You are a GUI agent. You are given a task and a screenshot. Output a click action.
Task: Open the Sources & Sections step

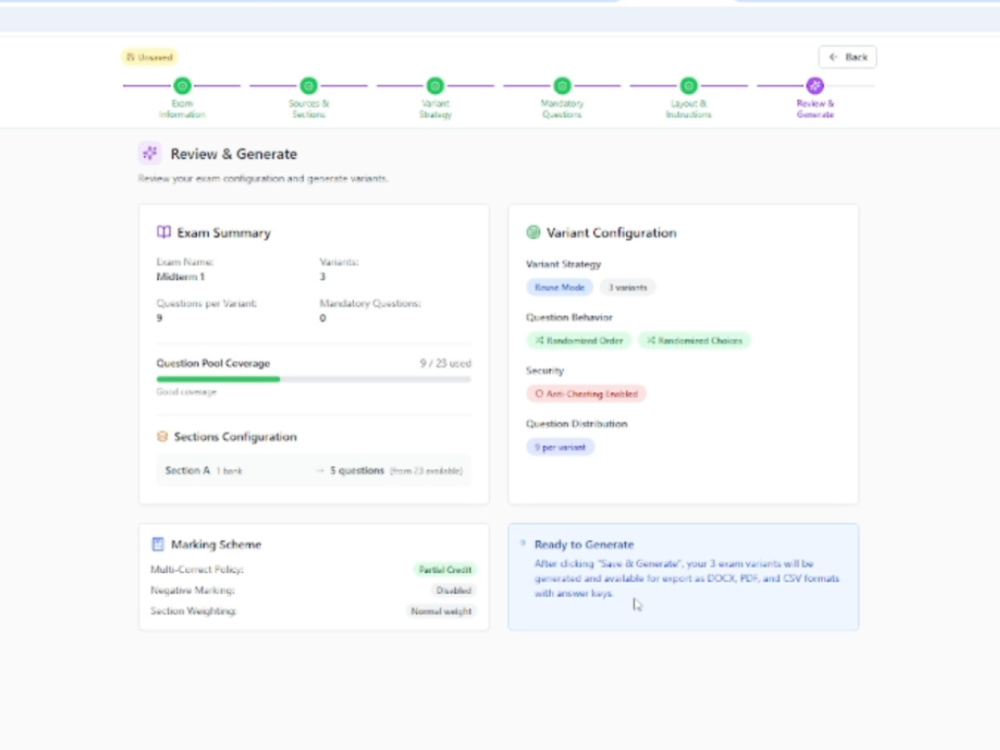pyautogui.click(x=309, y=85)
